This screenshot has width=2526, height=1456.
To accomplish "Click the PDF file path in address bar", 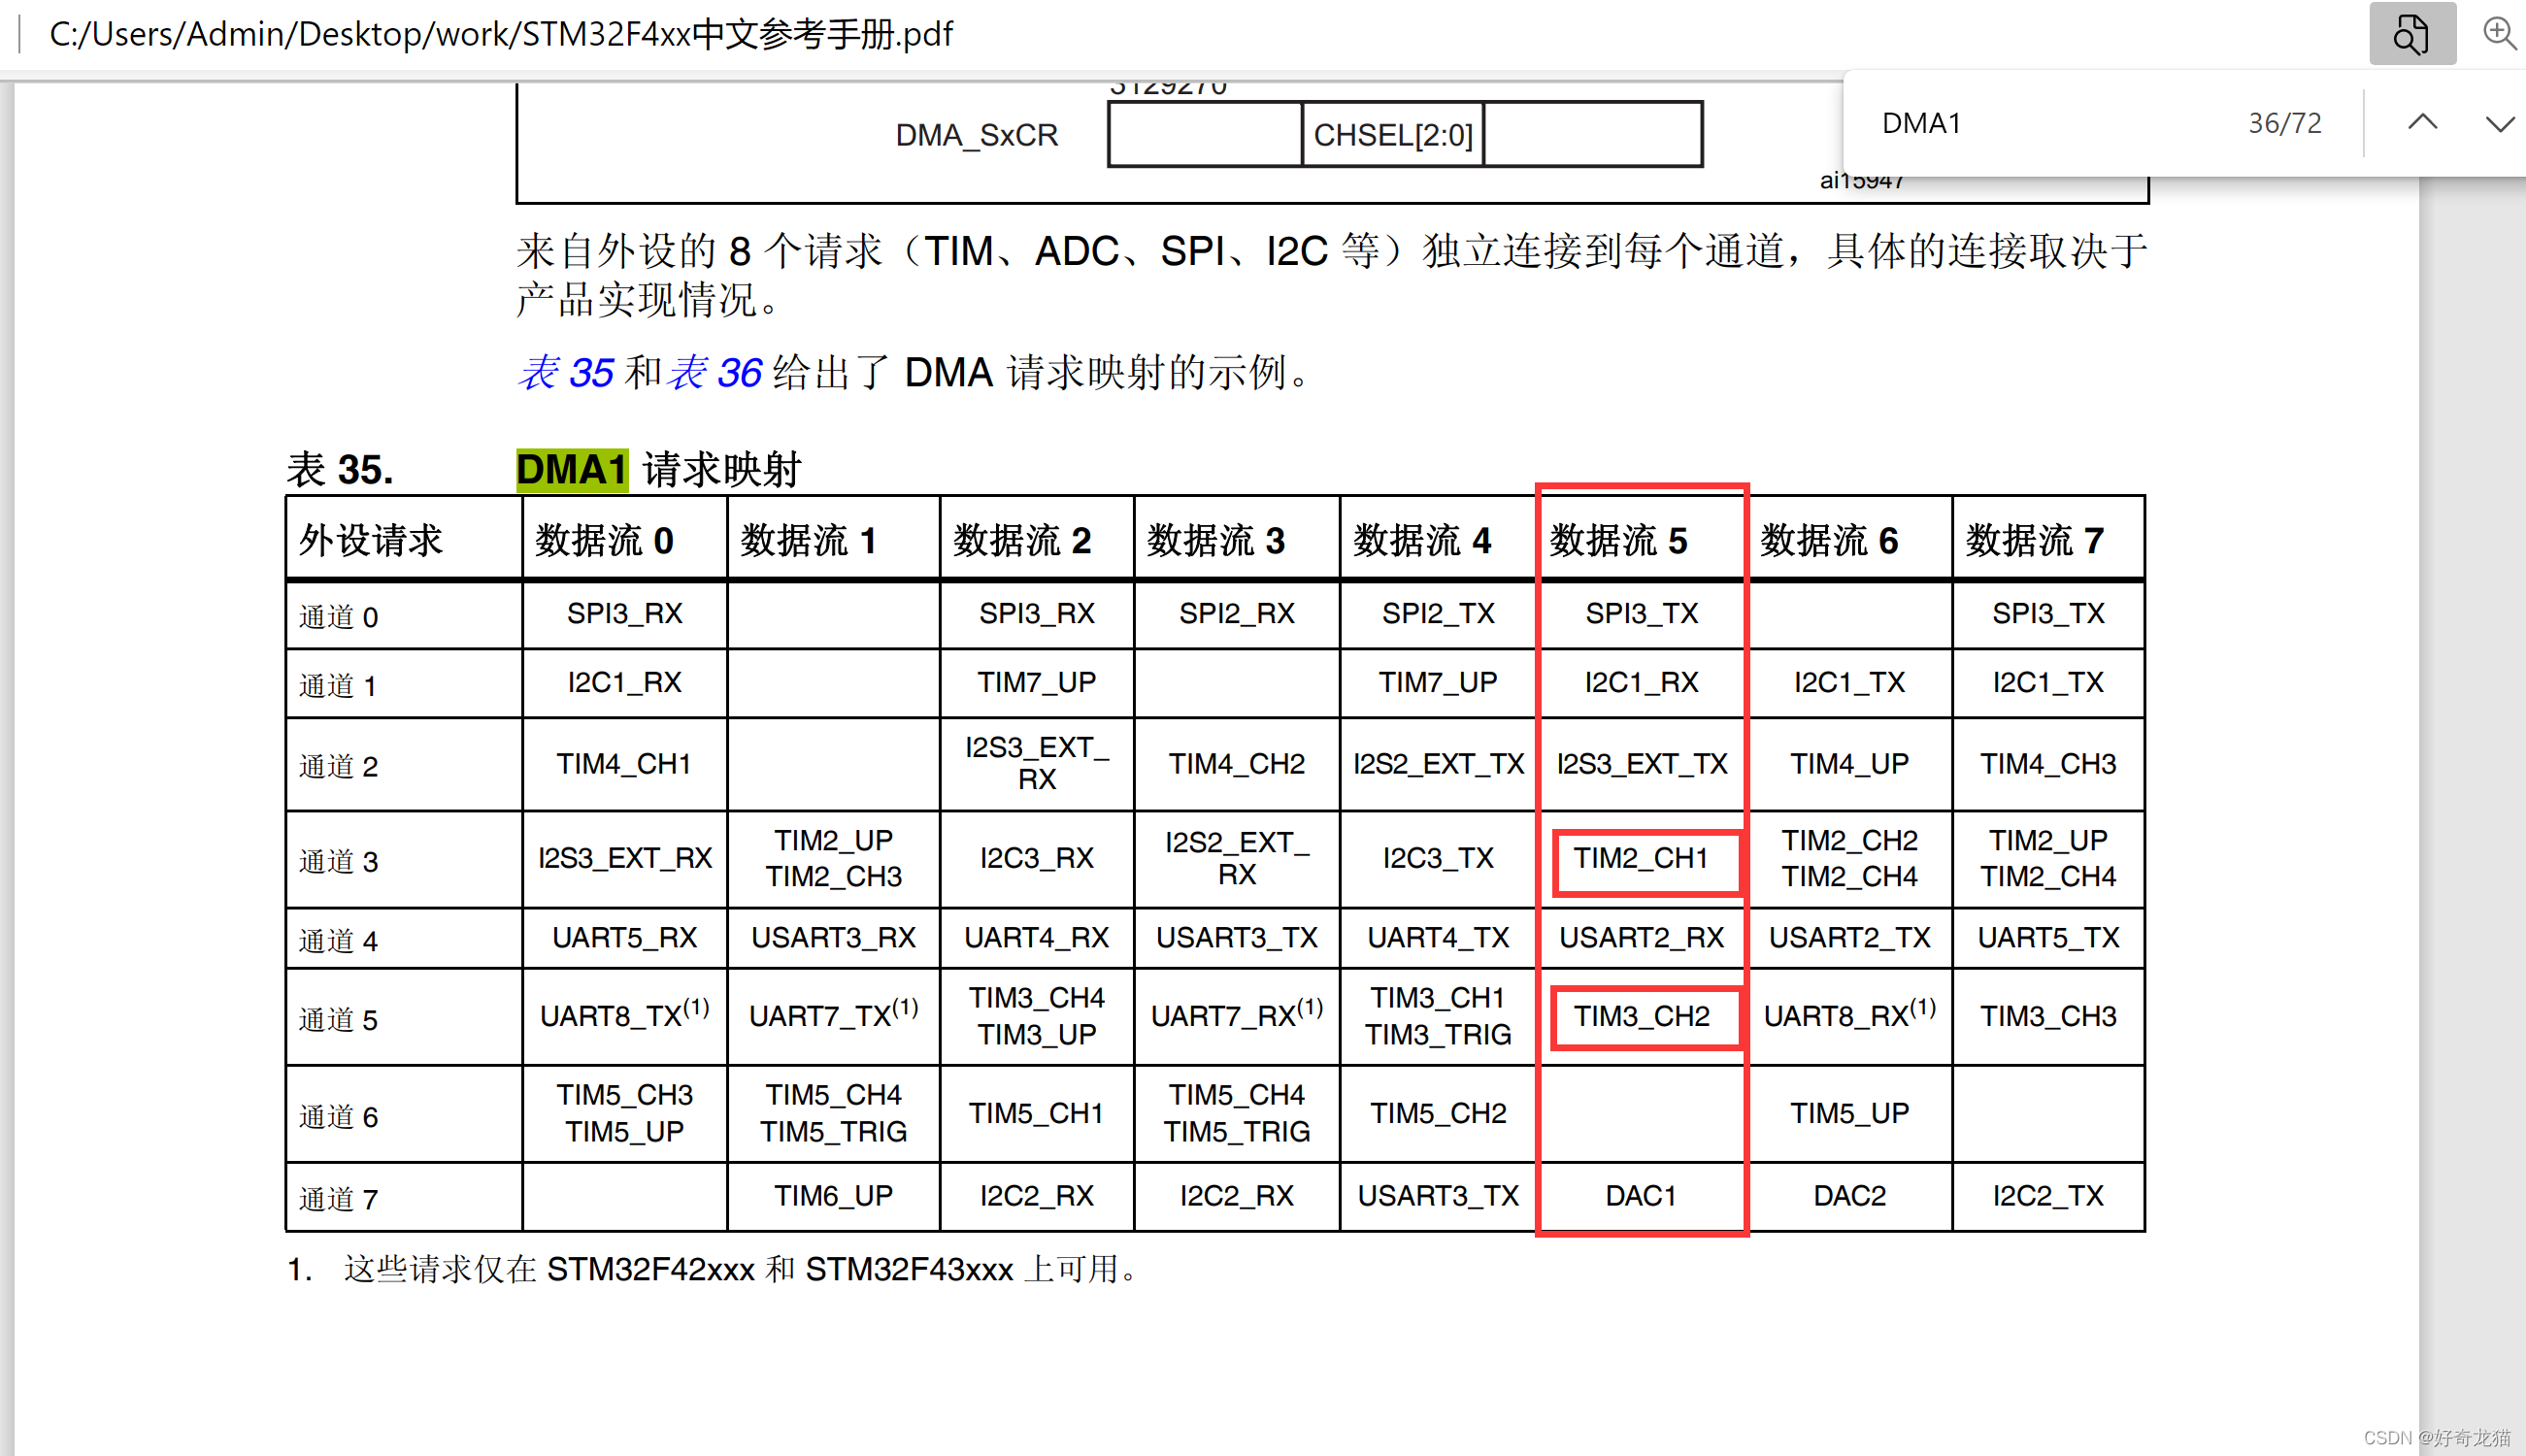I will tap(500, 34).
